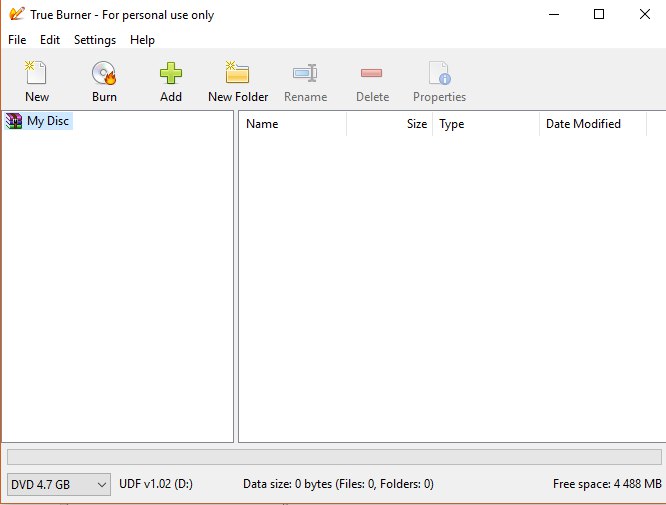Select the My Disc tree node

[x=39, y=121]
